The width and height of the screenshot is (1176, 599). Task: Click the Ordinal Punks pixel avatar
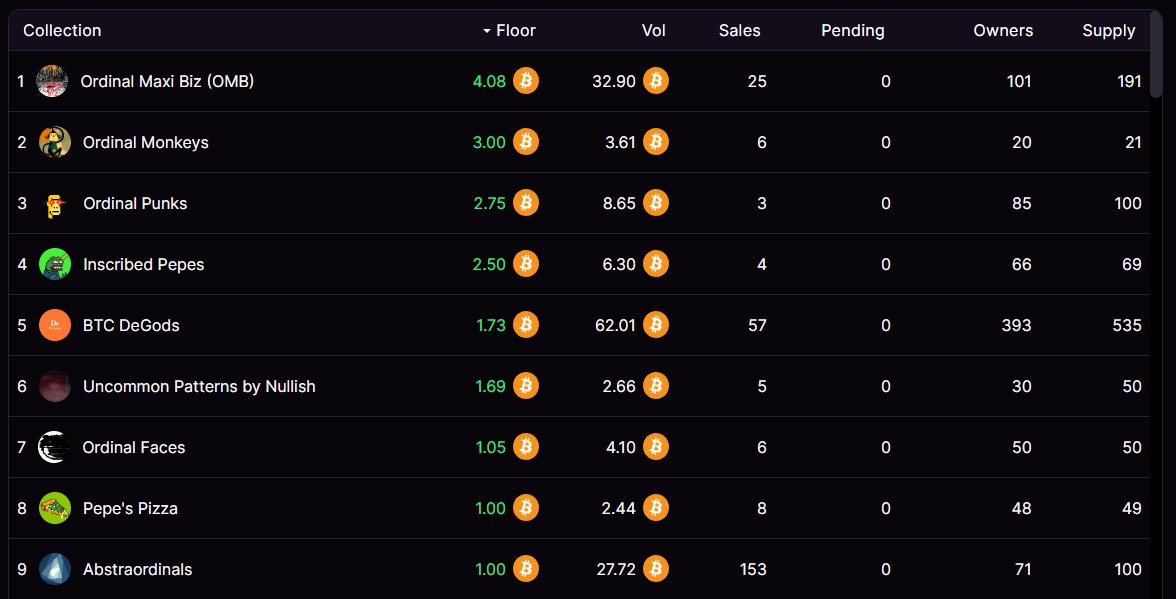coord(55,203)
